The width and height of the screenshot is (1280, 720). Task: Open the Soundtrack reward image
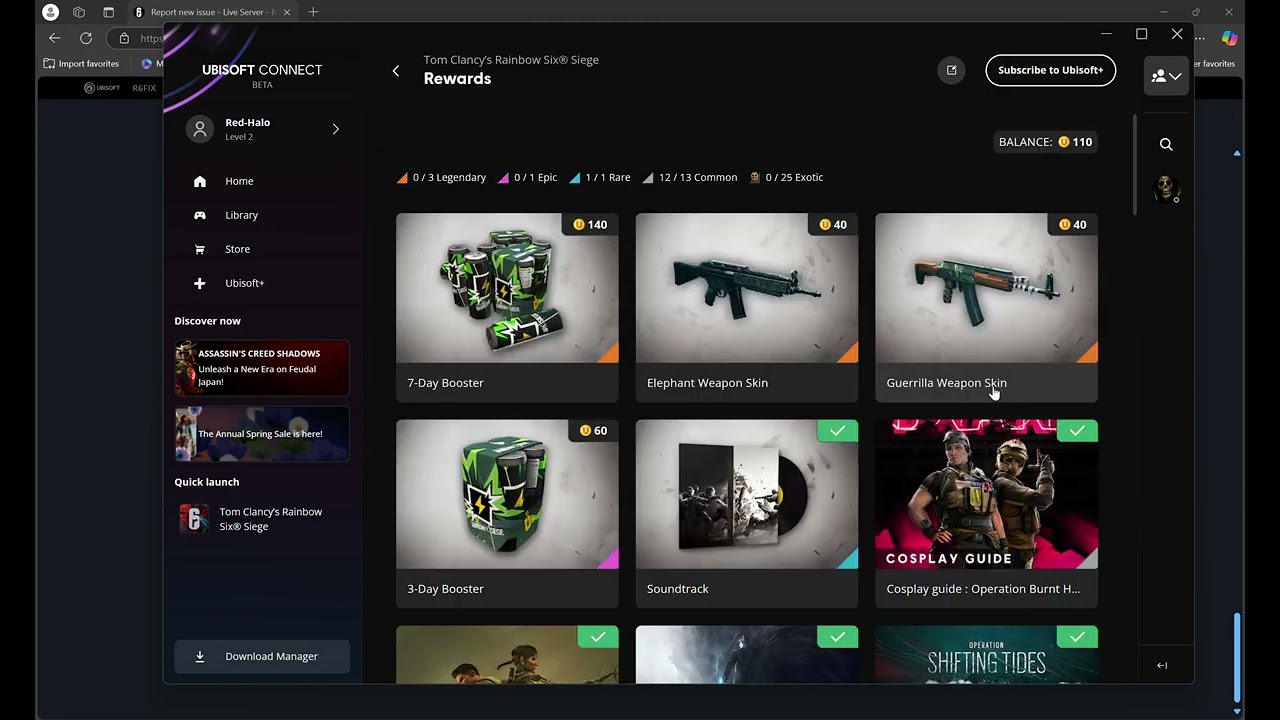(747, 494)
